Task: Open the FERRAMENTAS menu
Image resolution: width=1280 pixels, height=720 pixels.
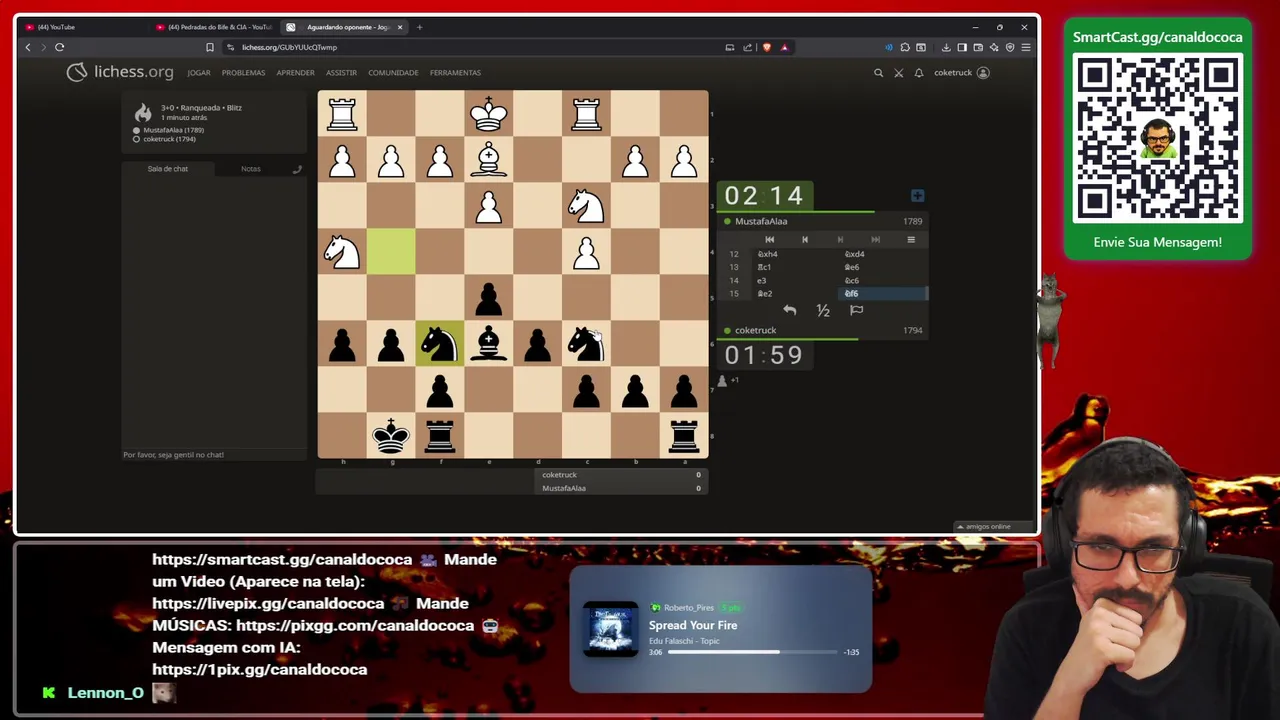Action: pyautogui.click(x=455, y=73)
